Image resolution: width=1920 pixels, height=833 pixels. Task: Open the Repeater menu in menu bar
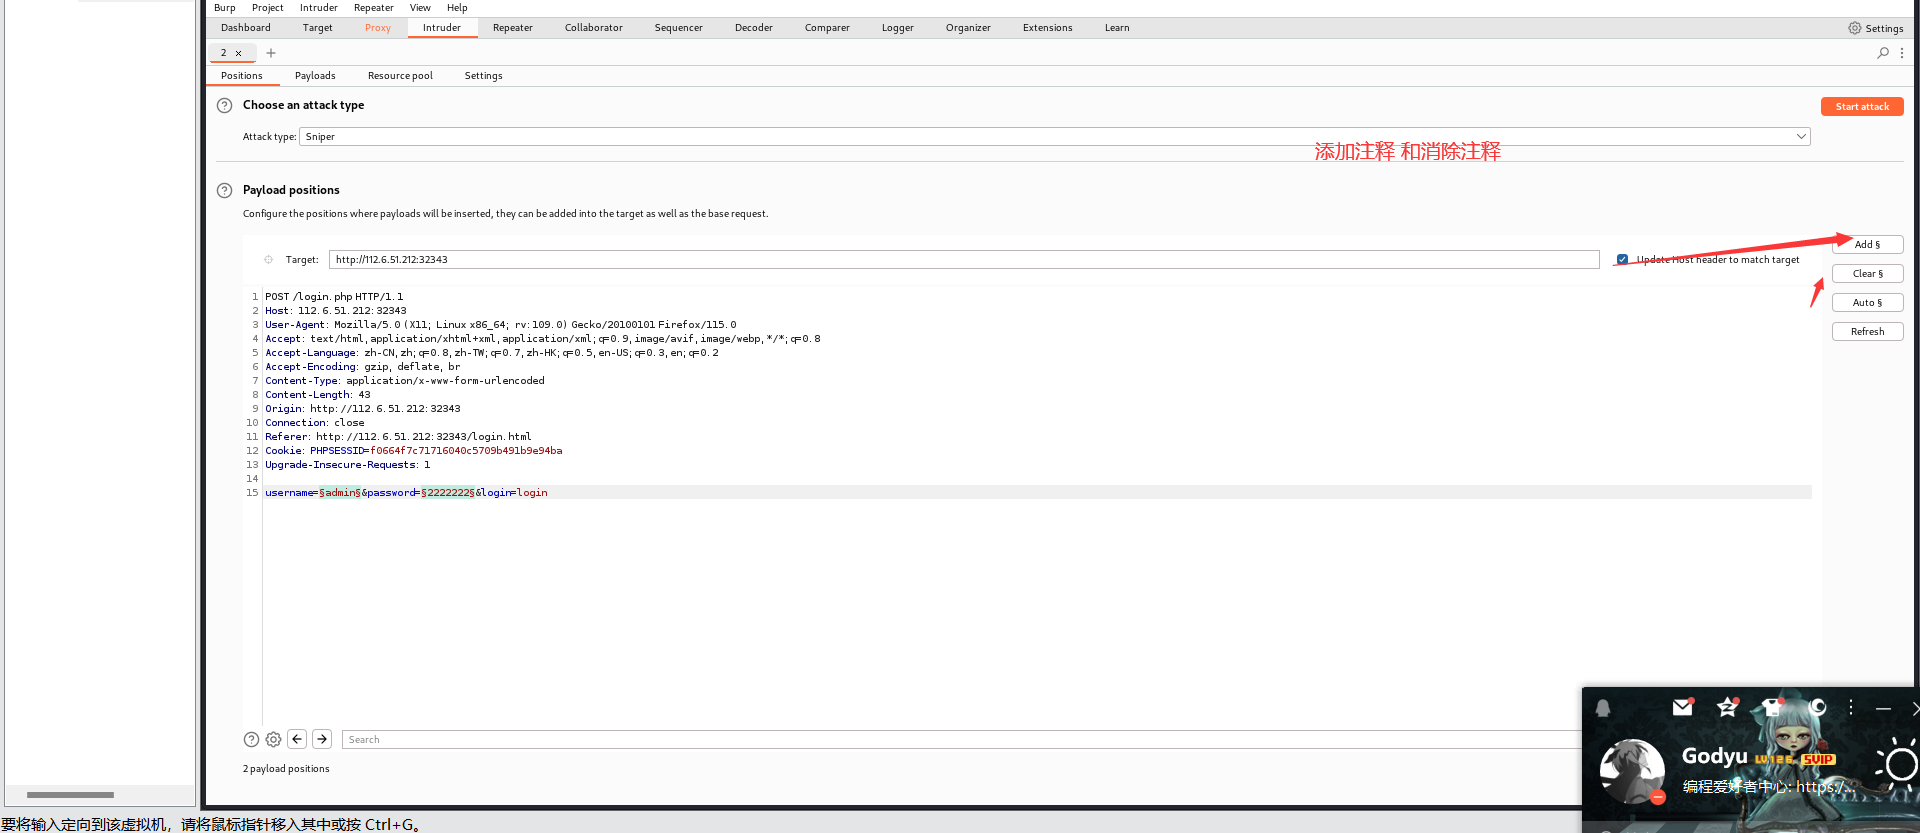coord(374,8)
